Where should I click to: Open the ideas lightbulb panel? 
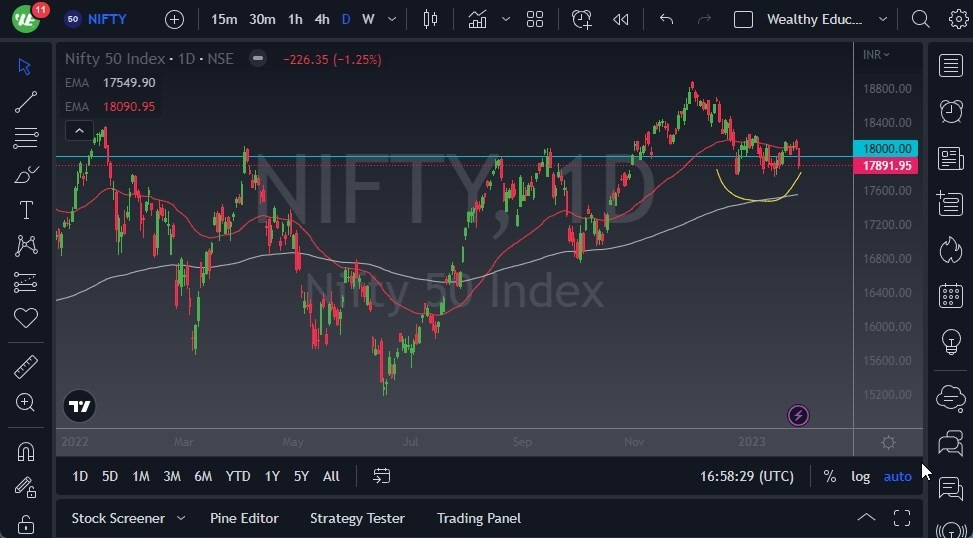[x=951, y=341]
